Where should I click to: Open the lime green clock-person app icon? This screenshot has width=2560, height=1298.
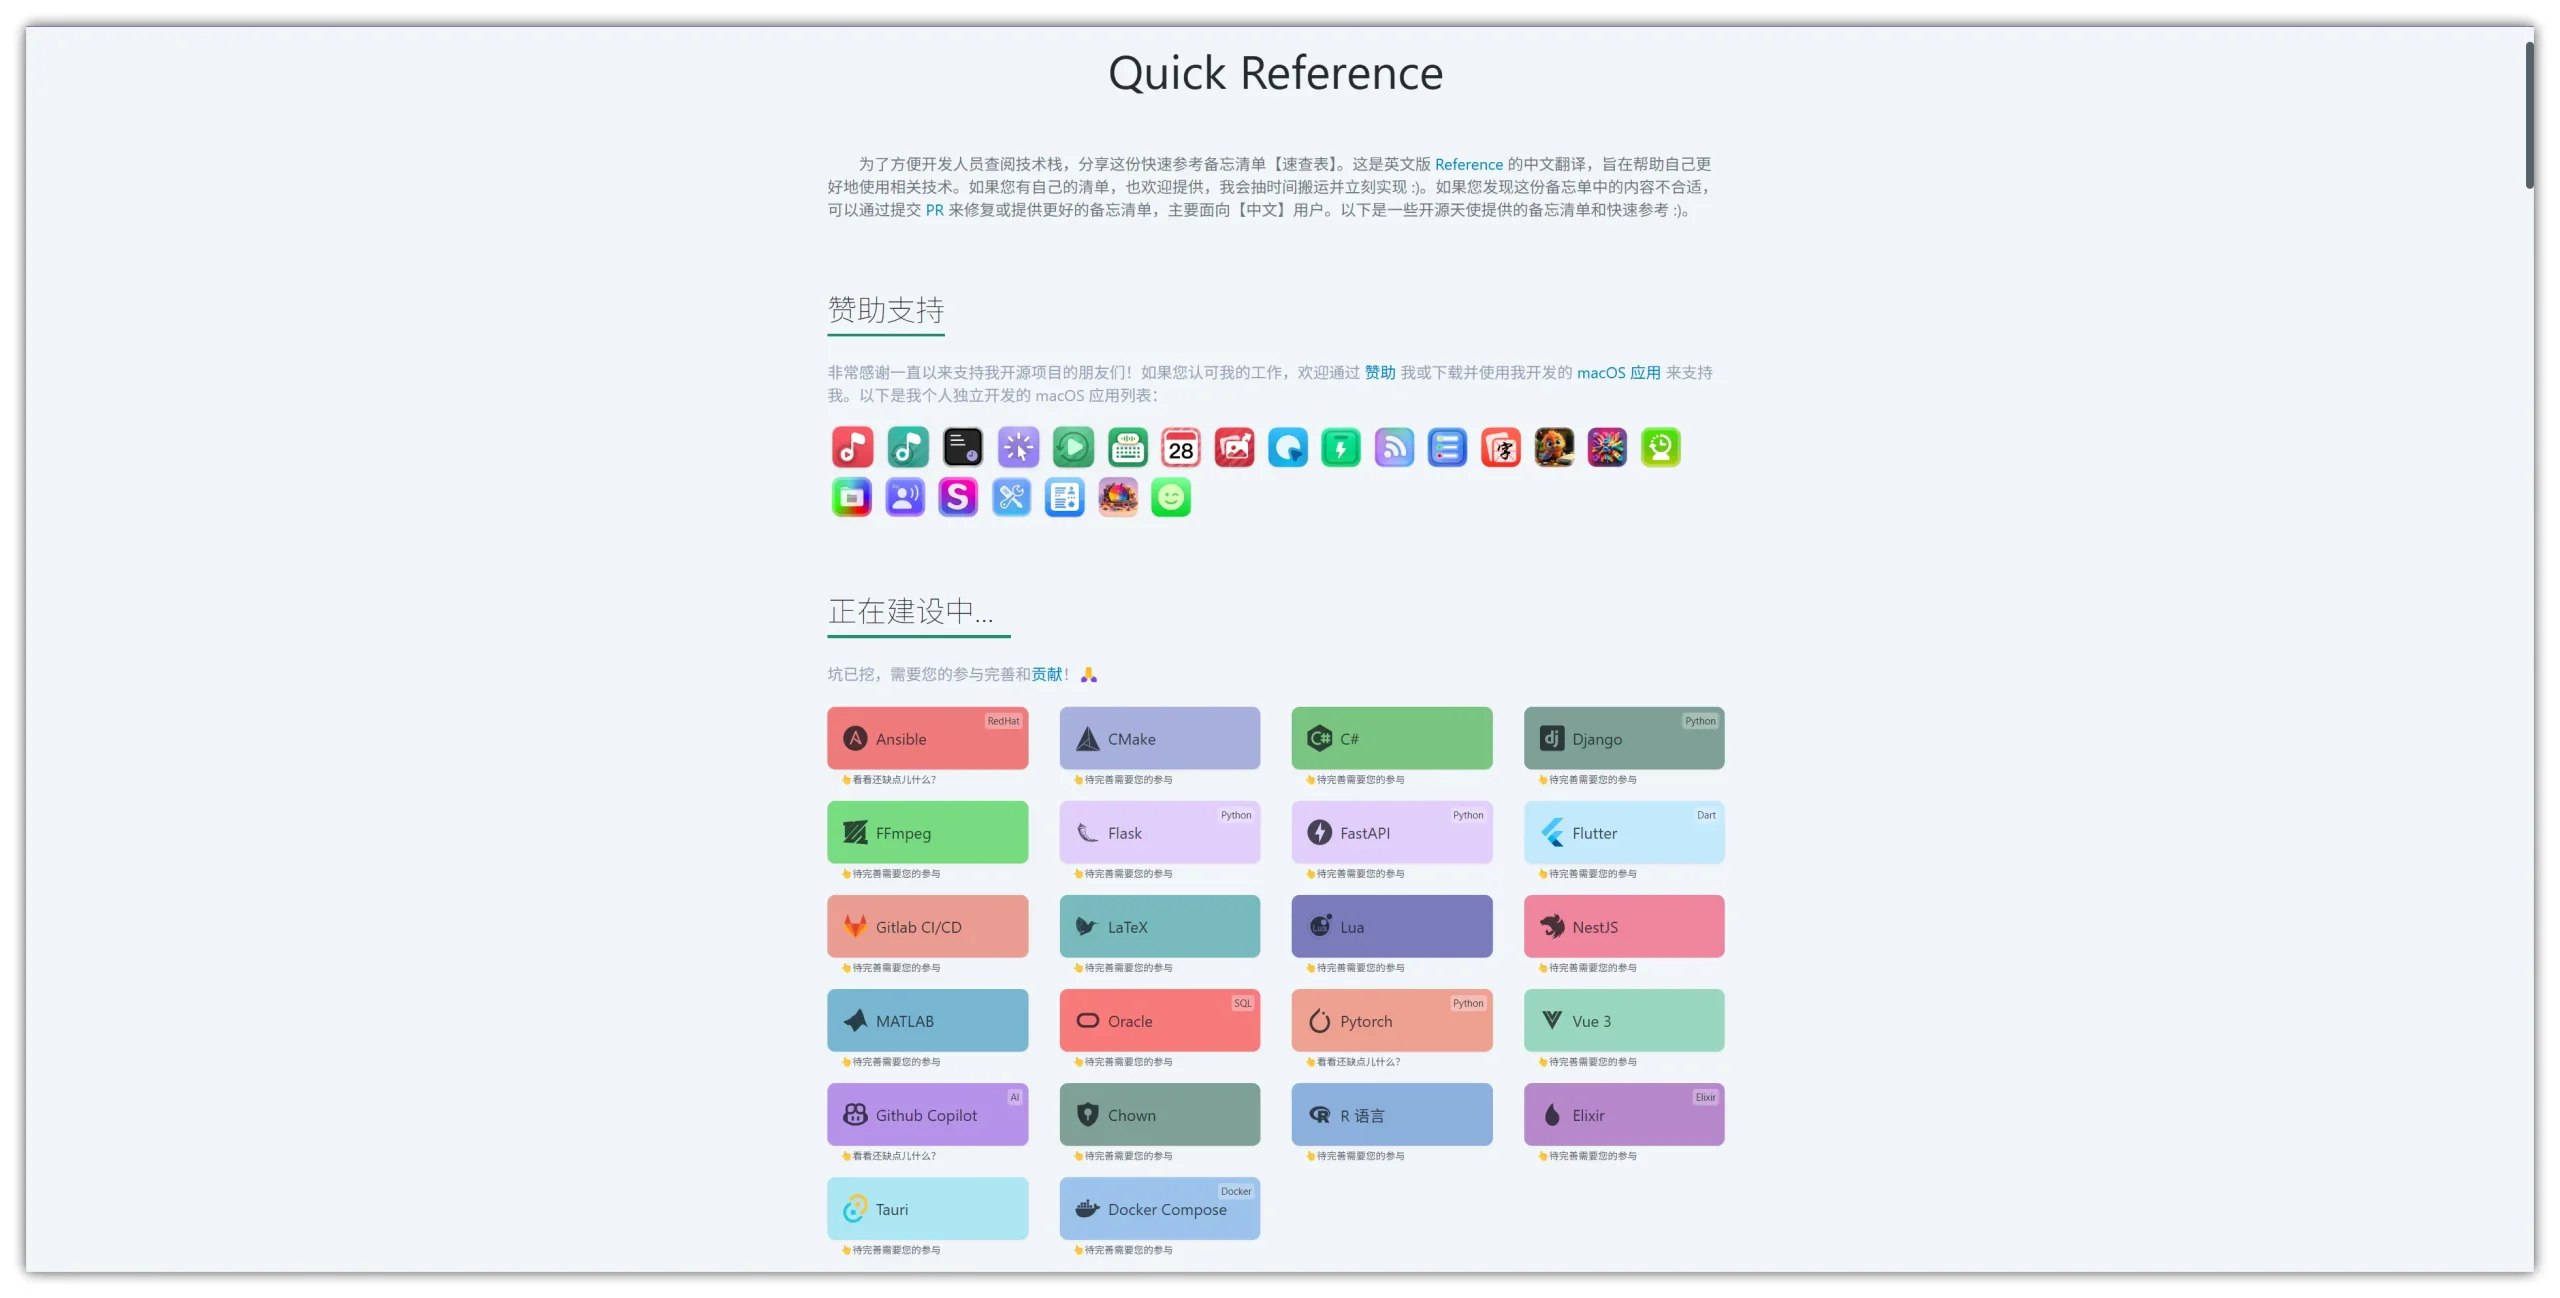tap(1661, 447)
